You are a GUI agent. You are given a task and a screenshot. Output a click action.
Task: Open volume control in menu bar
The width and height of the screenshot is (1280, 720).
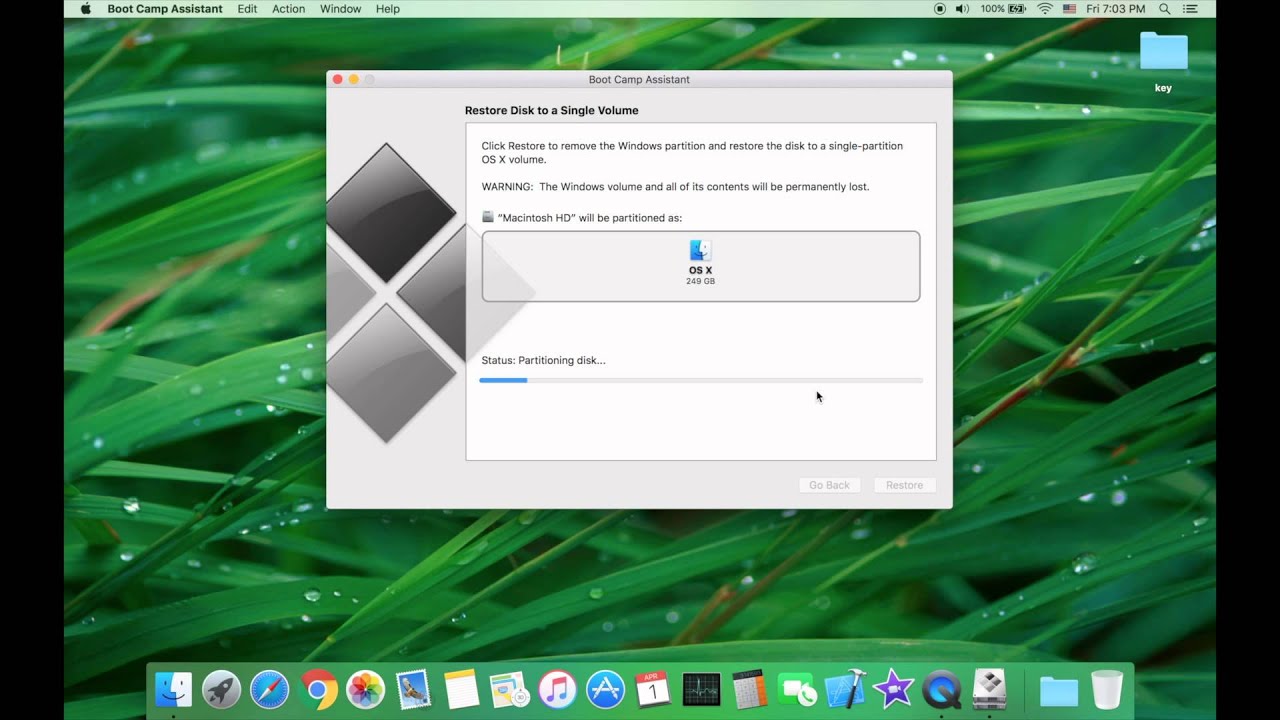[x=963, y=9]
